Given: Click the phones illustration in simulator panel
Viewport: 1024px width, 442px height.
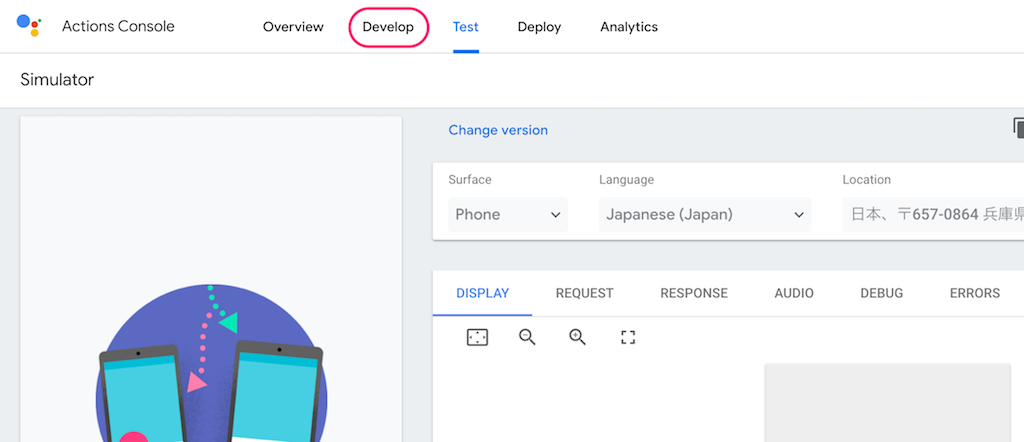Looking at the screenshot, I should click(x=211, y=363).
